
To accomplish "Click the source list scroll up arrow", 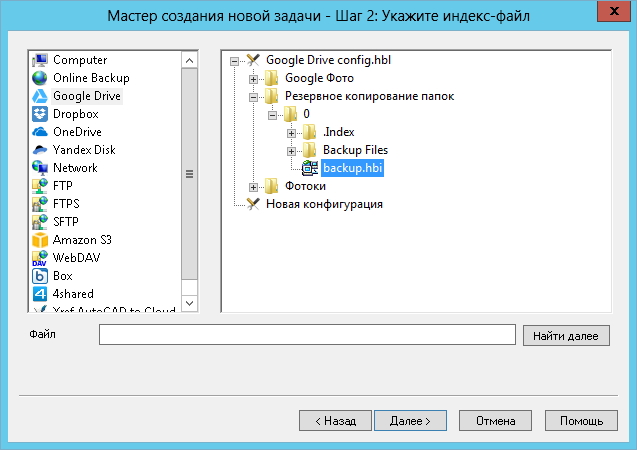I will (x=189, y=61).
